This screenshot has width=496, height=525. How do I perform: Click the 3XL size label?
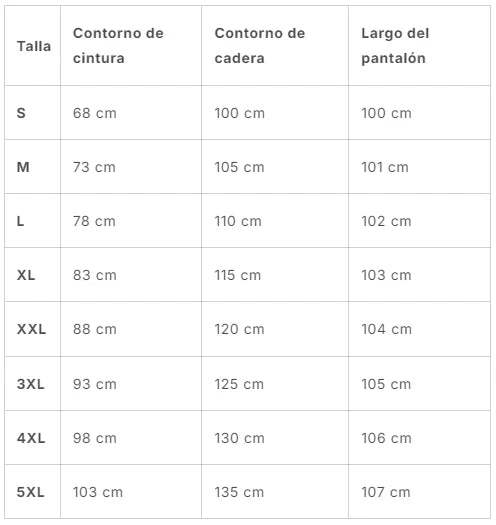[30, 384]
